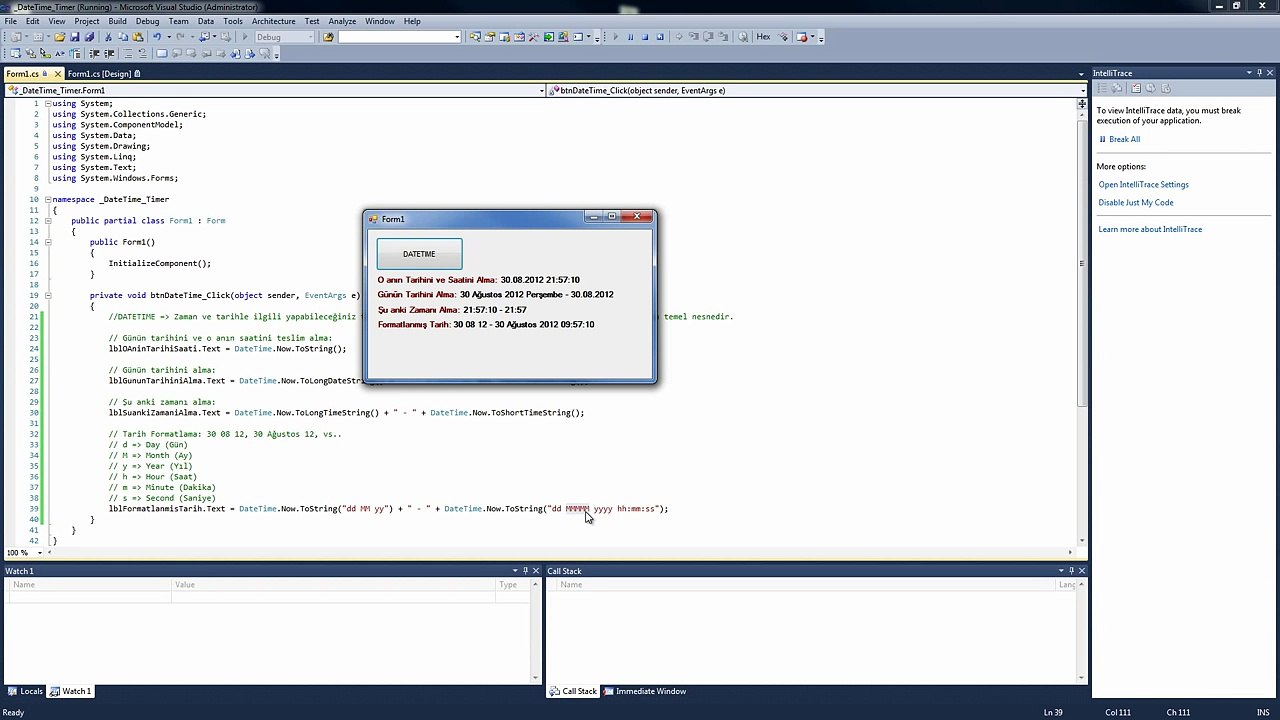Click IntelliTrace open settings toolbar icon
This screenshot has width=1280, height=720.
coord(1136,88)
